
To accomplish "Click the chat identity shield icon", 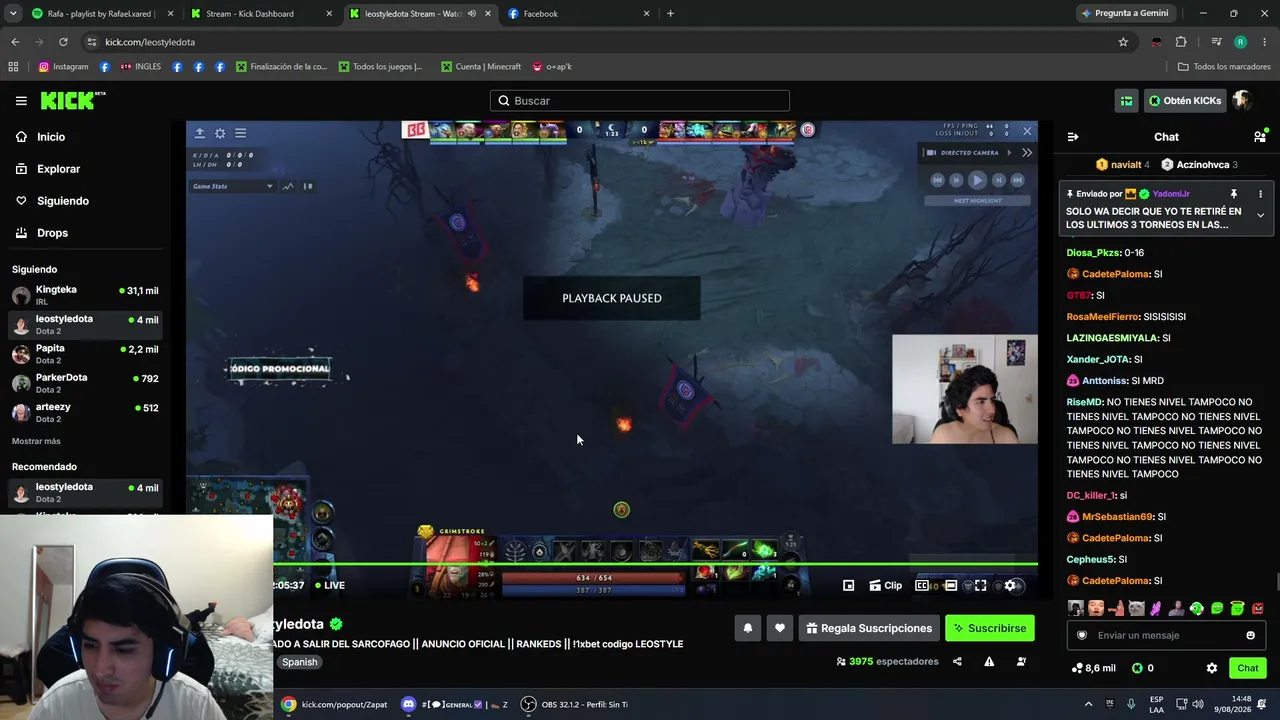I will tap(1082, 636).
